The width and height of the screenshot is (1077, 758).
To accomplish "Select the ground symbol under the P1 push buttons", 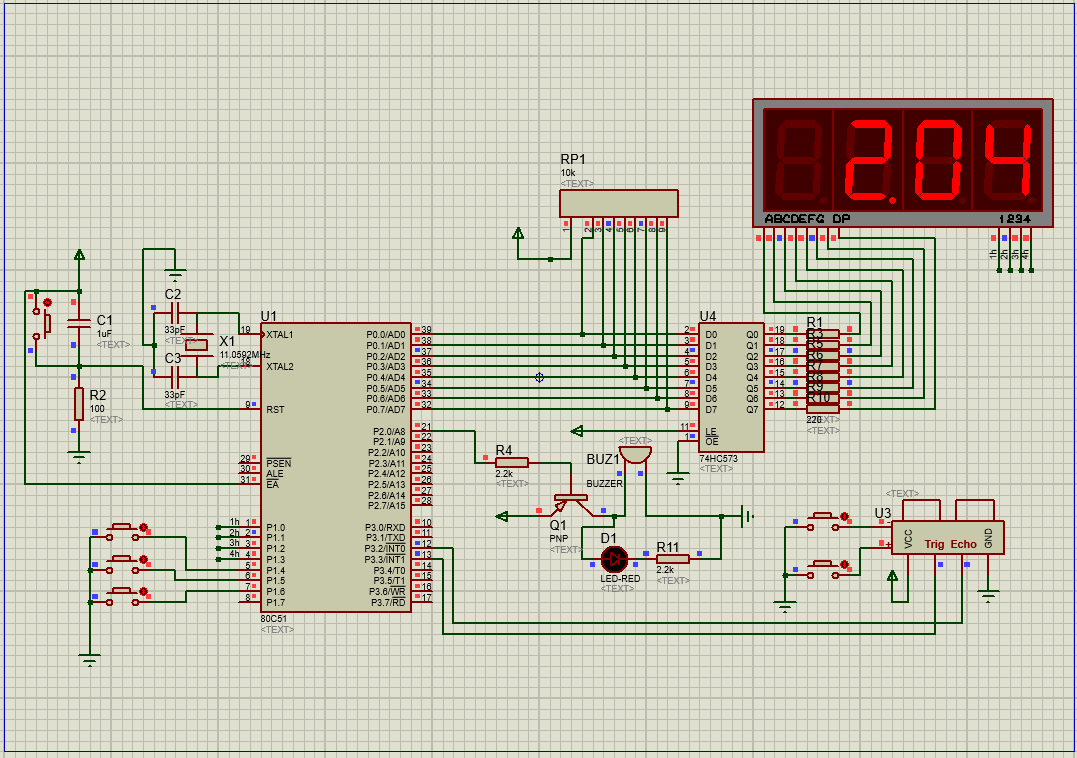I will coord(90,661).
